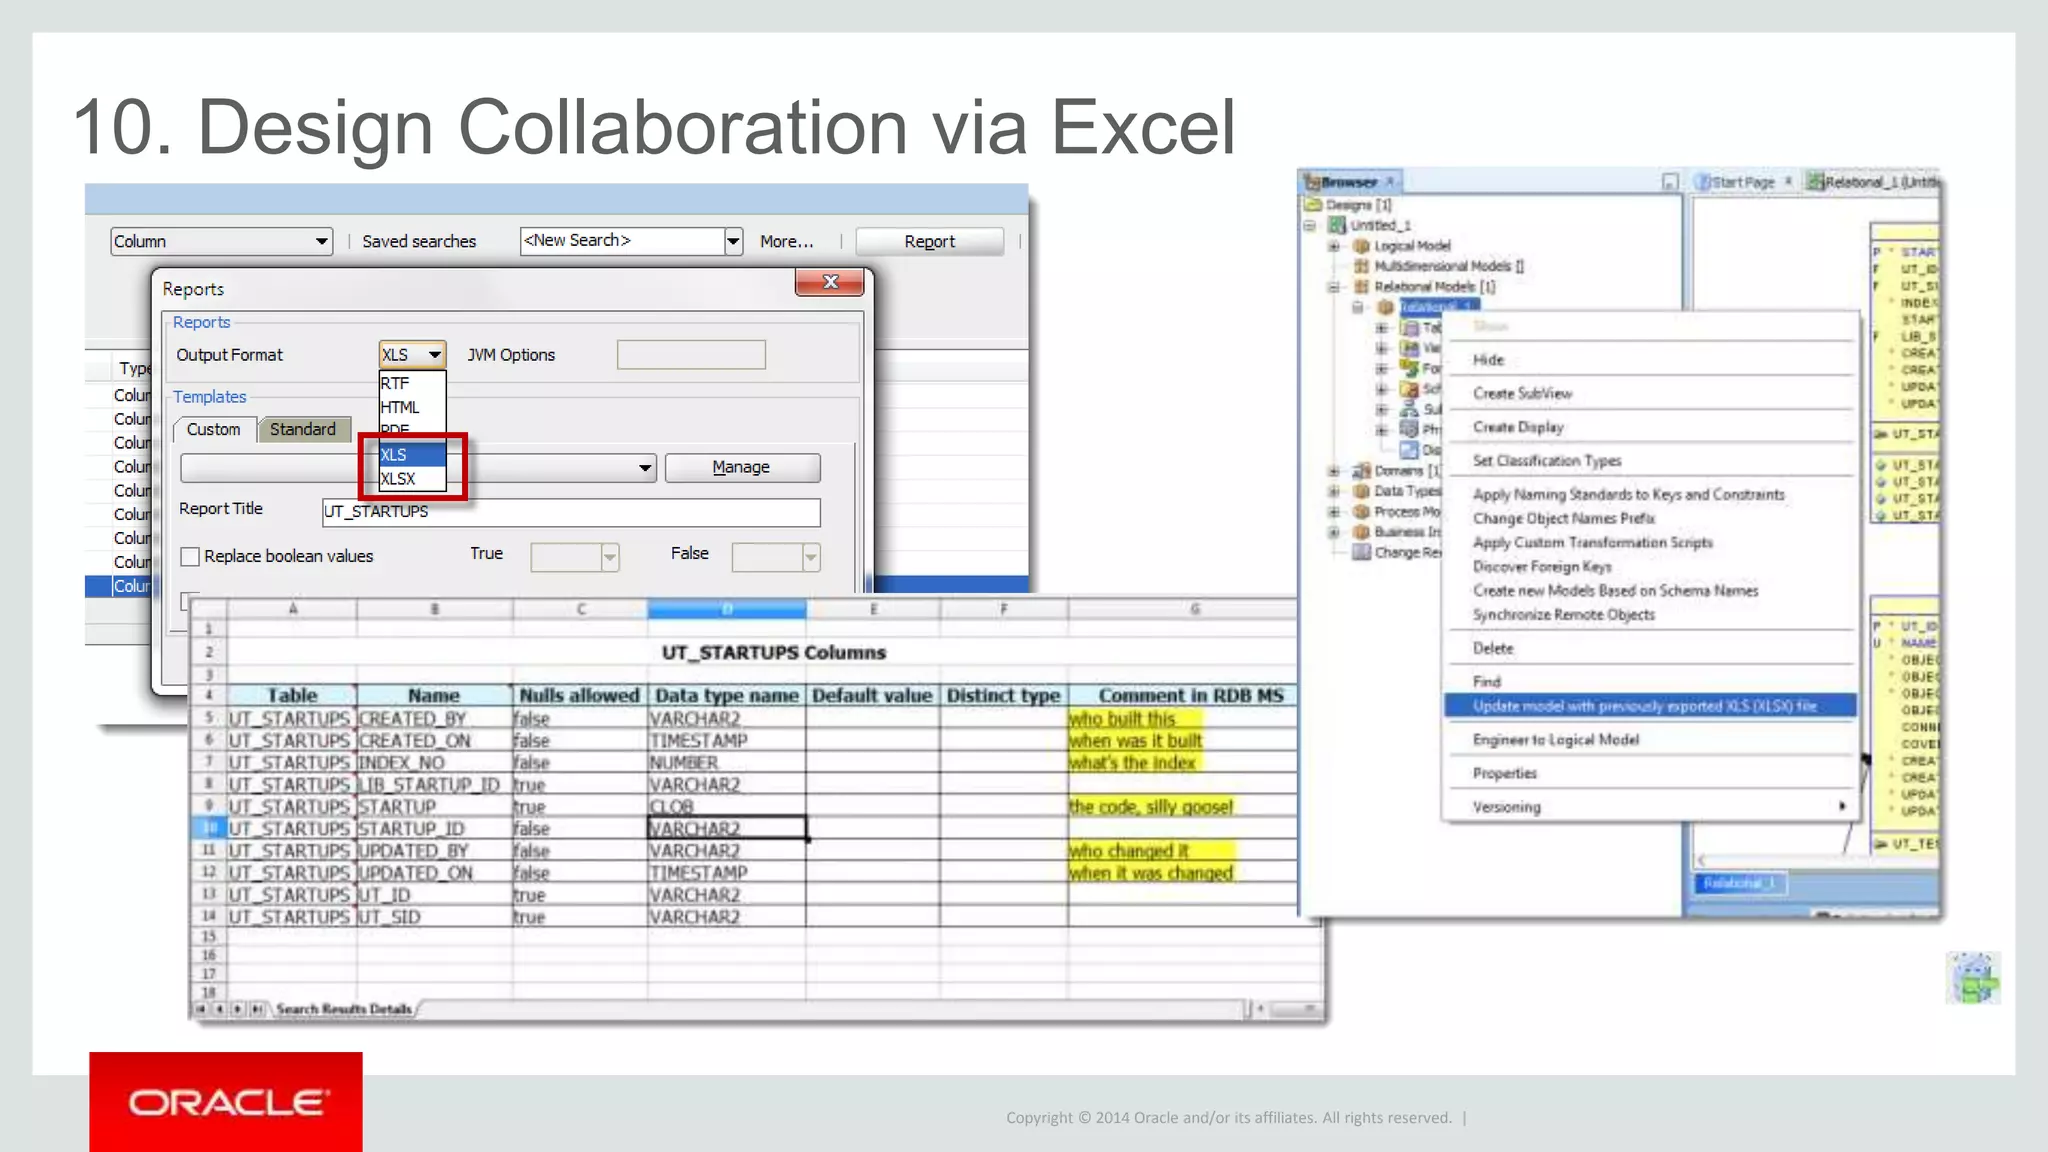The width and height of the screenshot is (2048, 1152).
Task: Click the Displays node icon
Action: click(x=1410, y=450)
